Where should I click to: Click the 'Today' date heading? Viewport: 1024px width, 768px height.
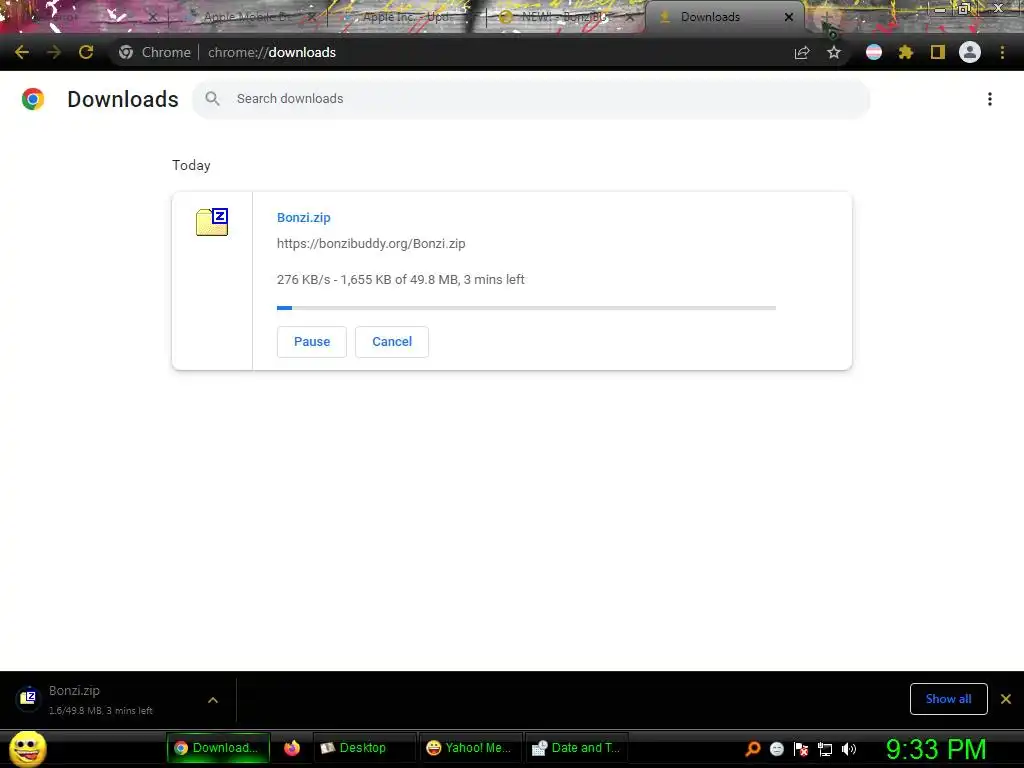pos(191,165)
